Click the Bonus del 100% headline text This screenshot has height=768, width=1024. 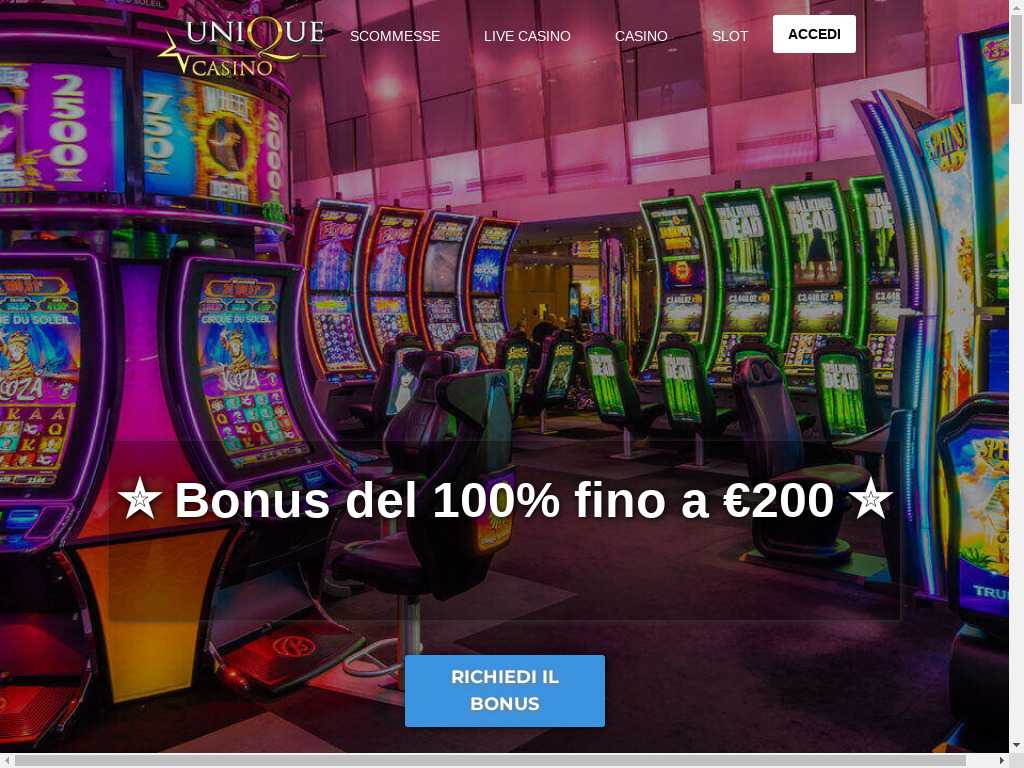(505, 500)
